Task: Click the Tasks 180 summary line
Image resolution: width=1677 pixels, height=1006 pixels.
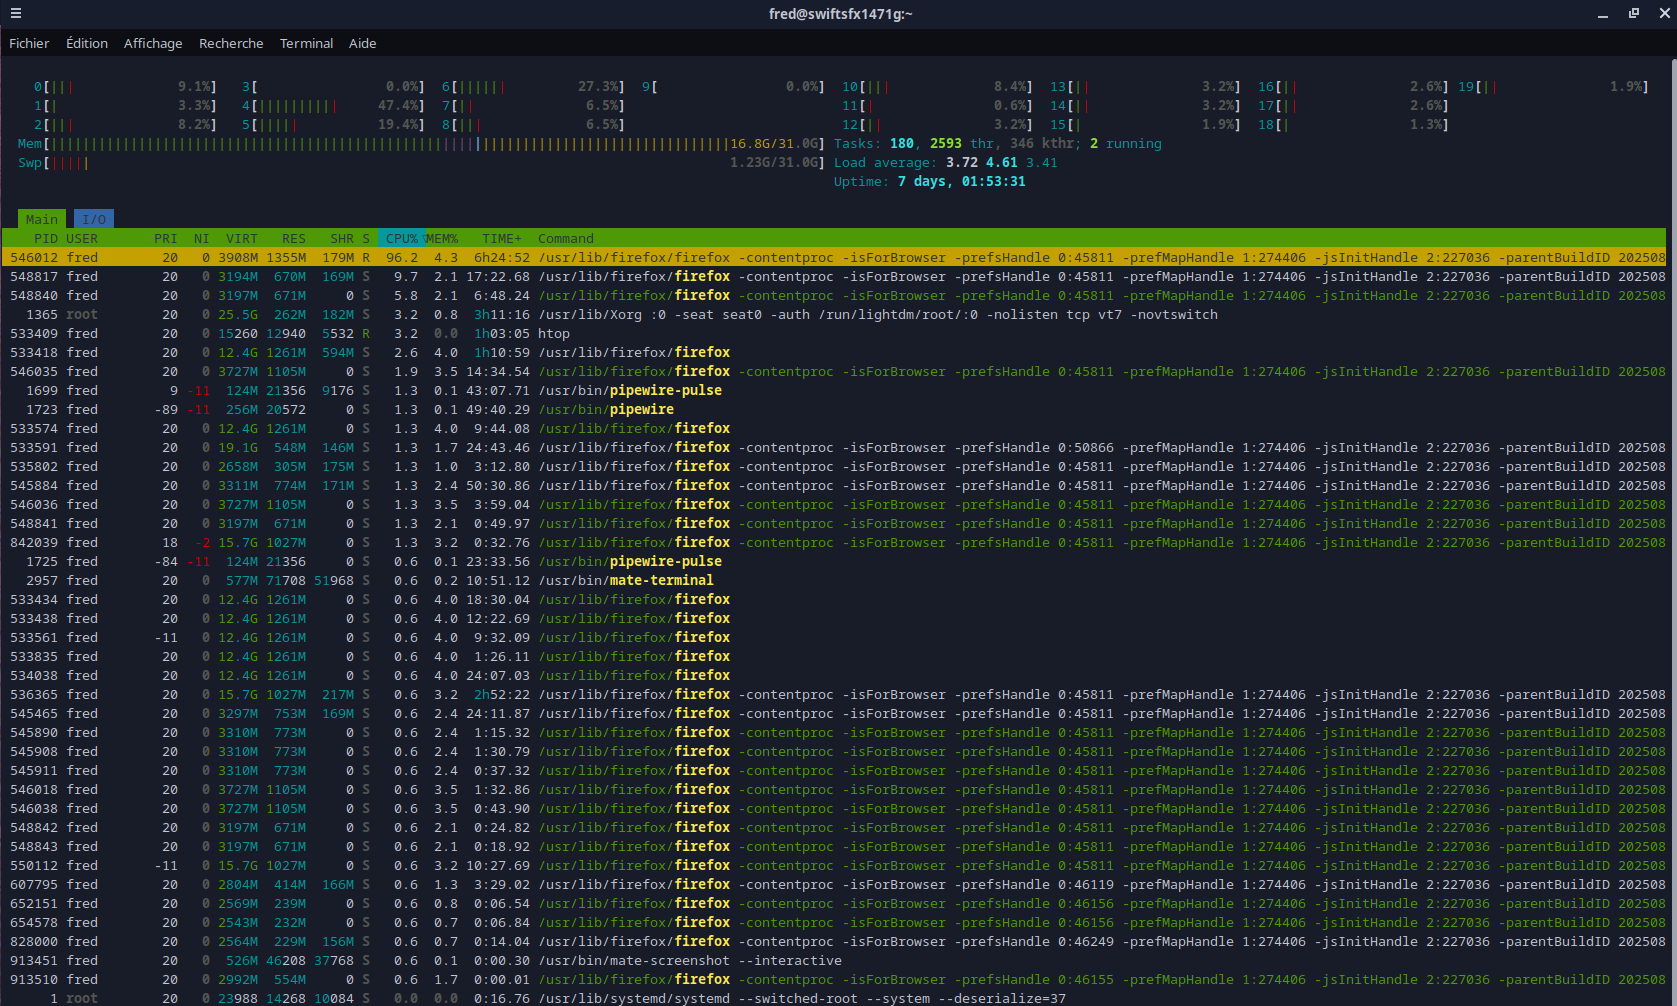Action: 998,144
